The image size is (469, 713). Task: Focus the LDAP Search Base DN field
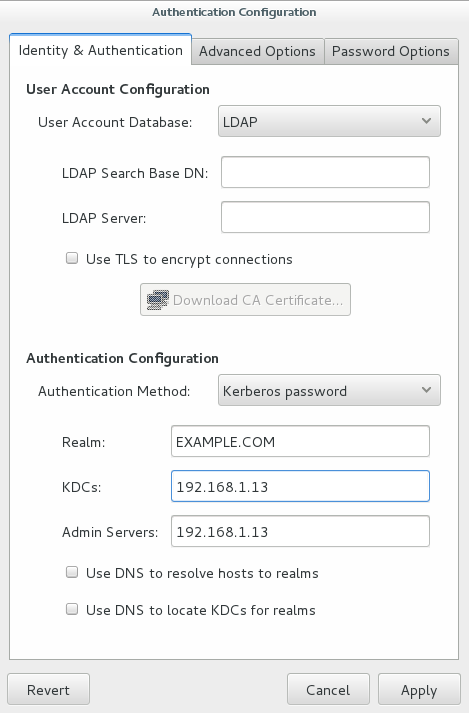(x=325, y=172)
